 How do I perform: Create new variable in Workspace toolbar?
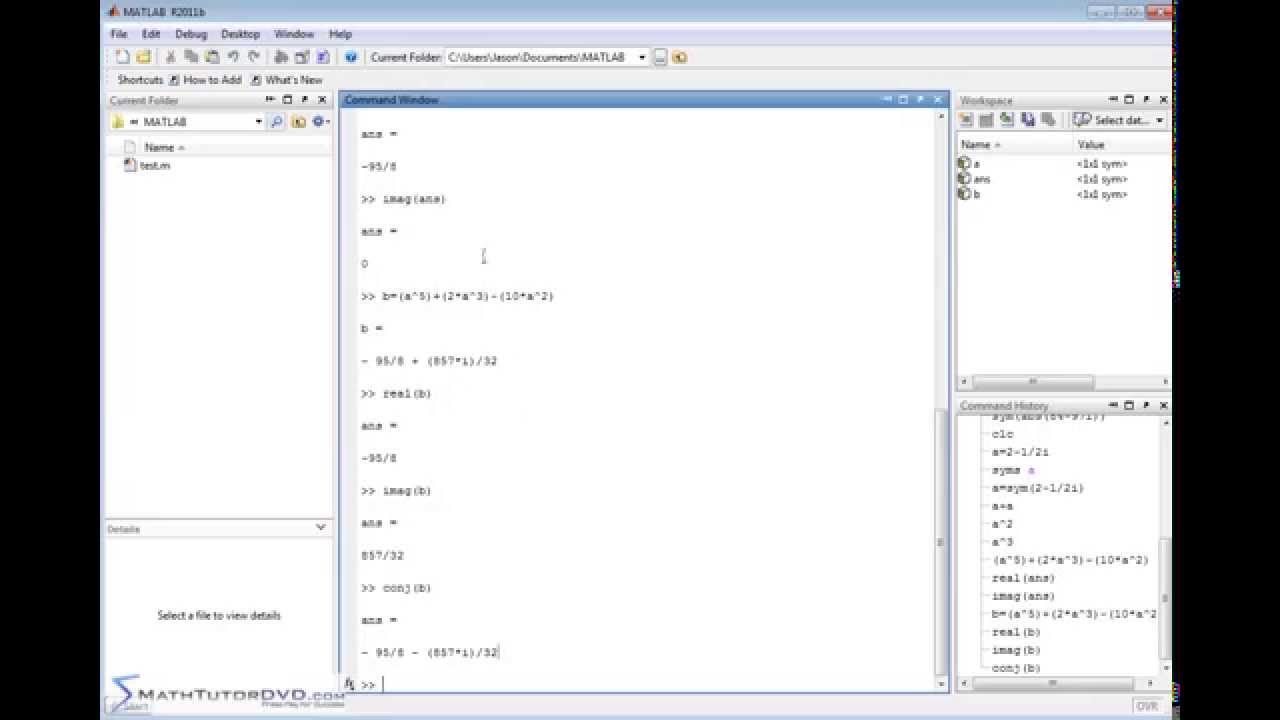tap(966, 120)
